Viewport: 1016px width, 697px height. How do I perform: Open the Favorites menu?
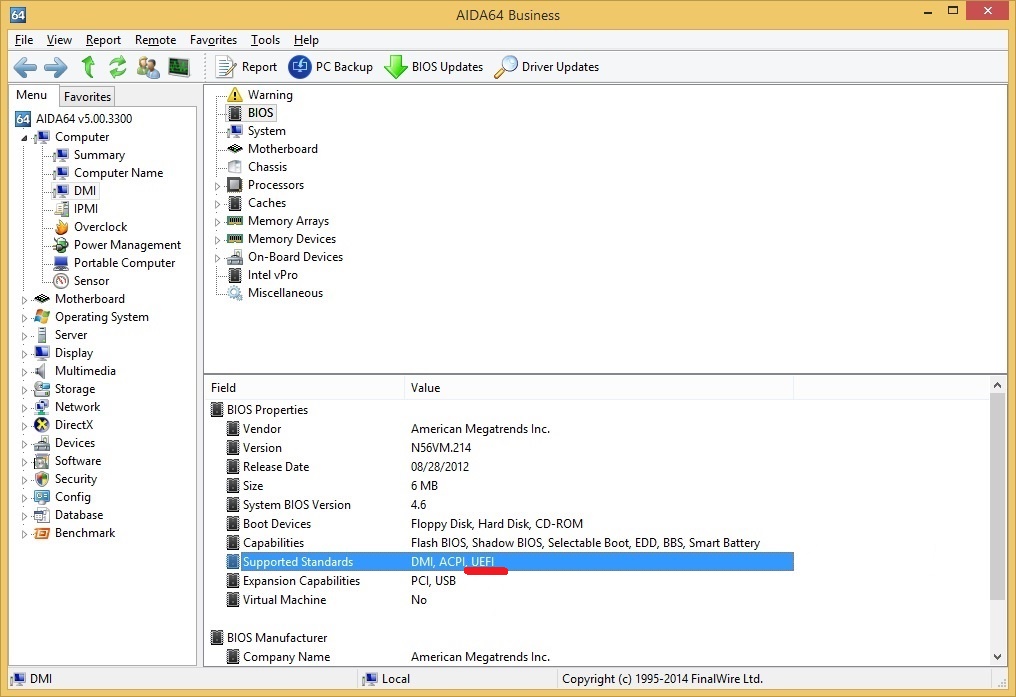[213, 40]
